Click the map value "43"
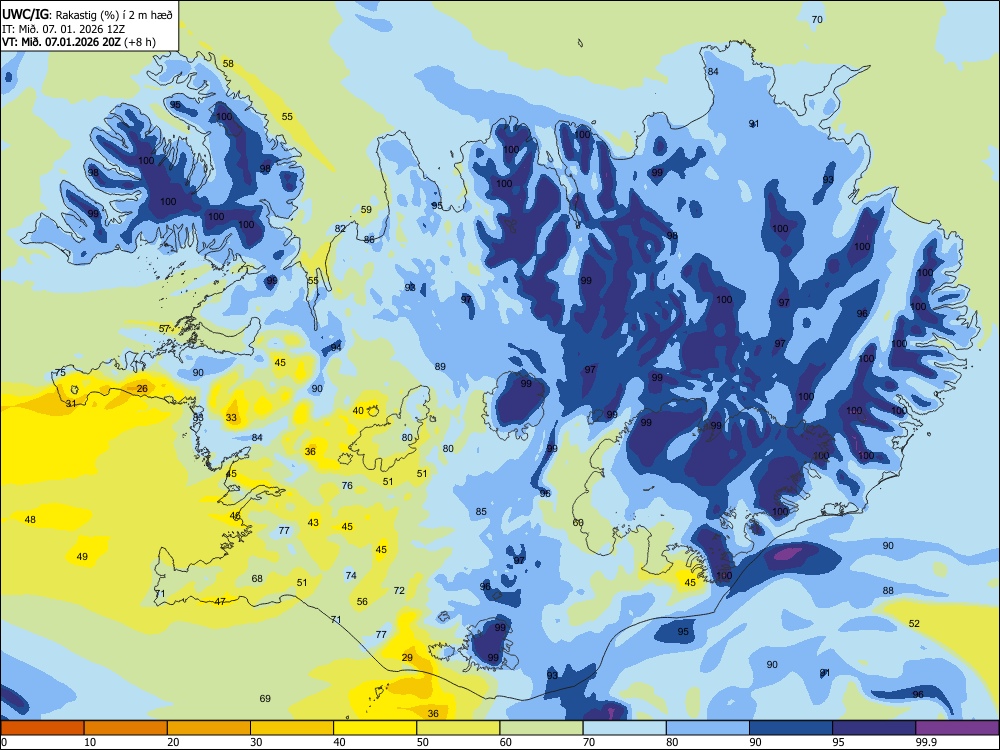1000x750 pixels. pos(313,523)
